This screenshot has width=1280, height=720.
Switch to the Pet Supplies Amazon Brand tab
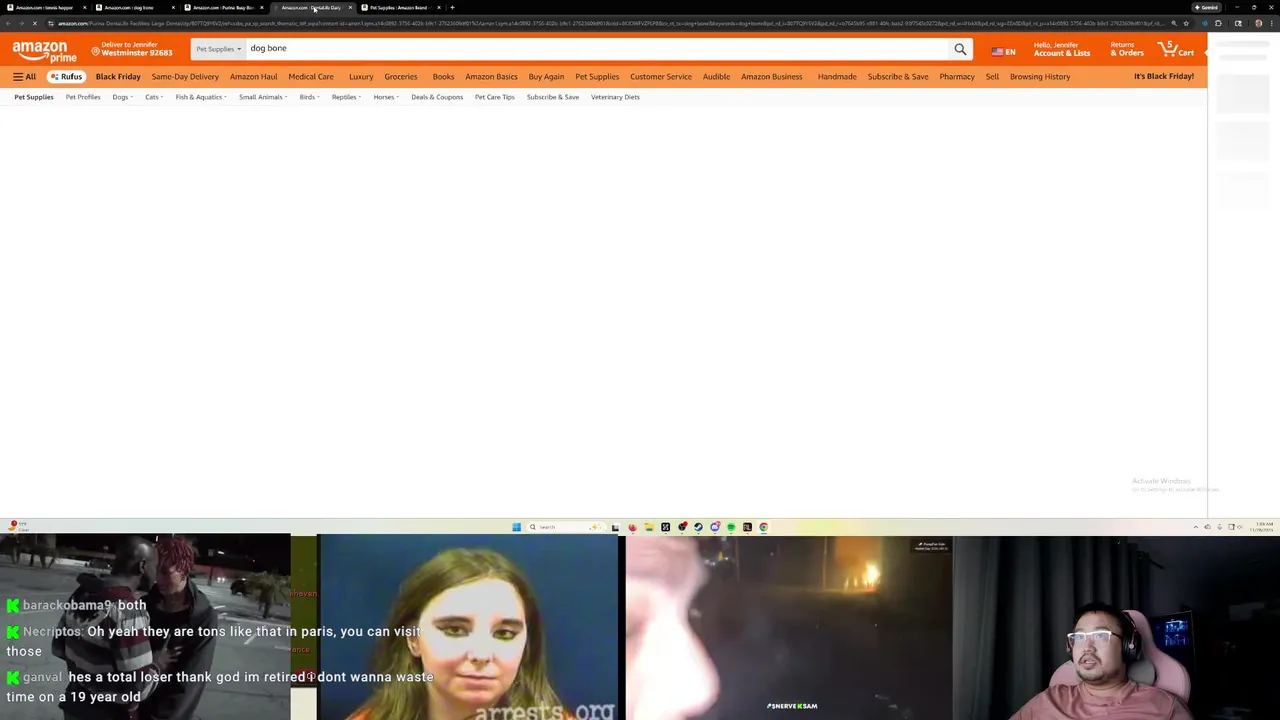pyautogui.click(x=399, y=7)
